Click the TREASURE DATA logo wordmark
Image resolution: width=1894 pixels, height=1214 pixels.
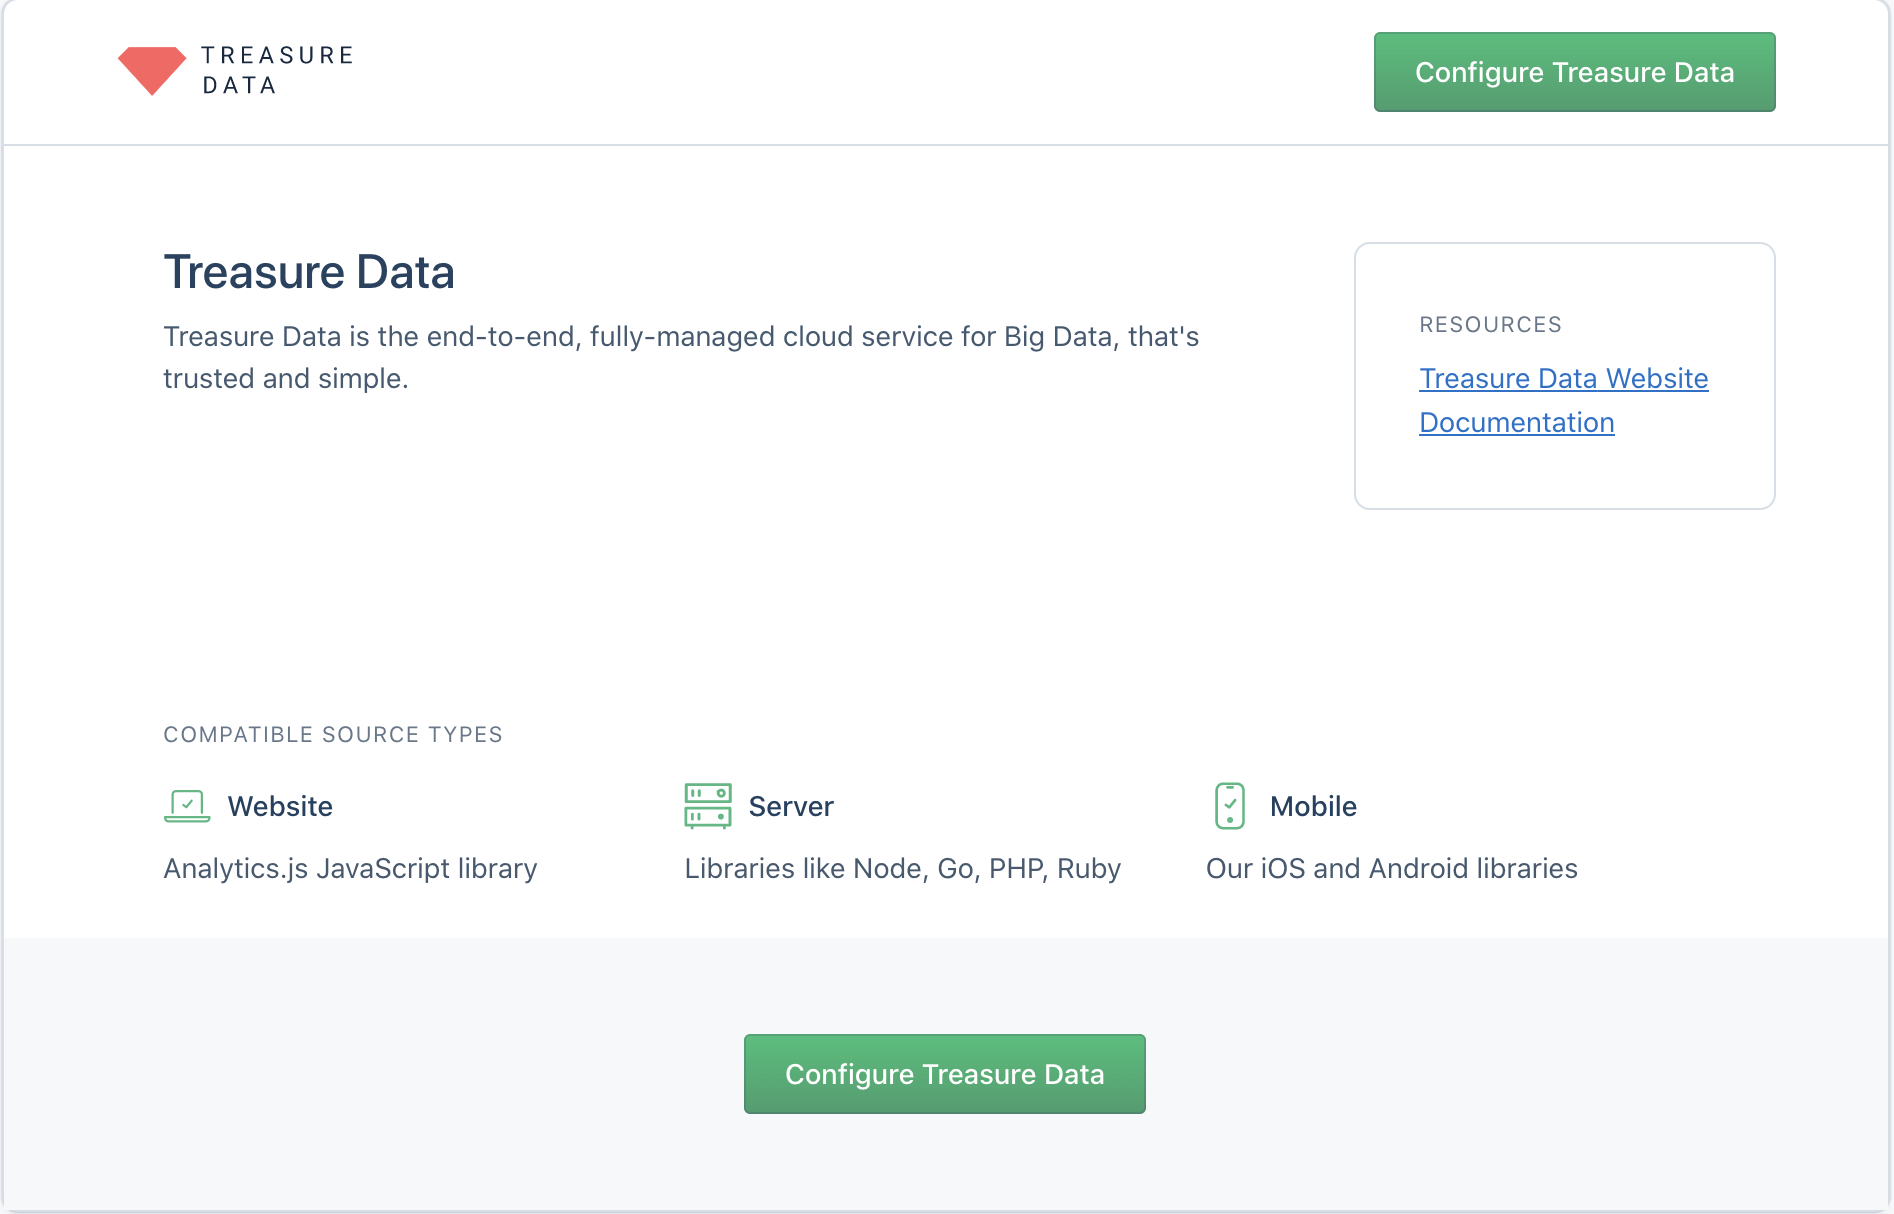pyautogui.click(x=277, y=70)
